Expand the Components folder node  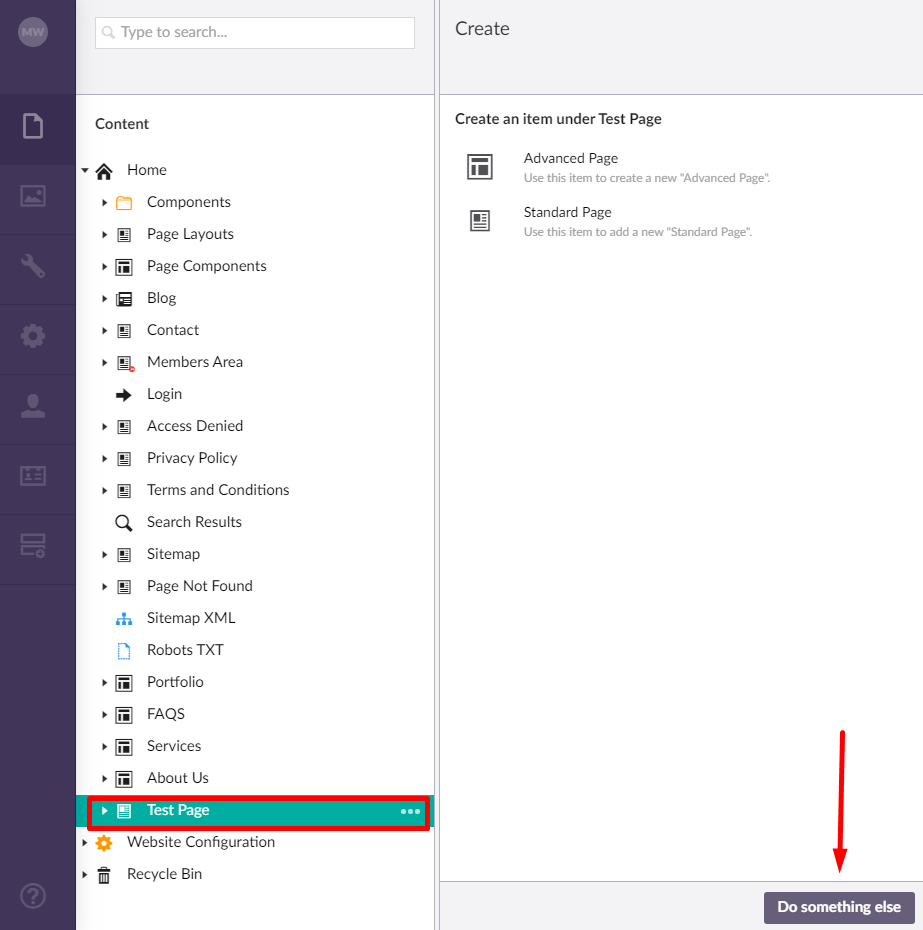(x=104, y=202)
